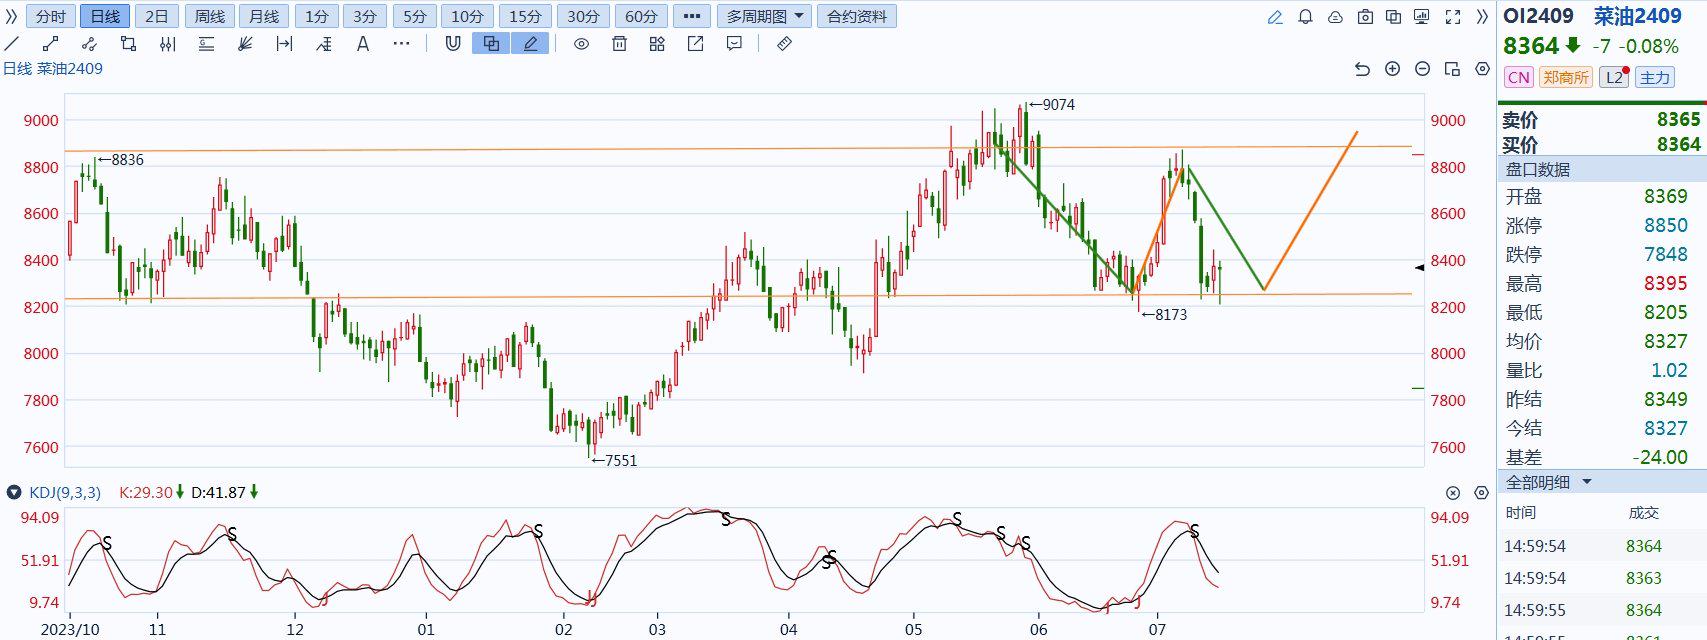Open the price alert bell
This screenshot has height=640, width=1707.
click(x=1305, y=17)
